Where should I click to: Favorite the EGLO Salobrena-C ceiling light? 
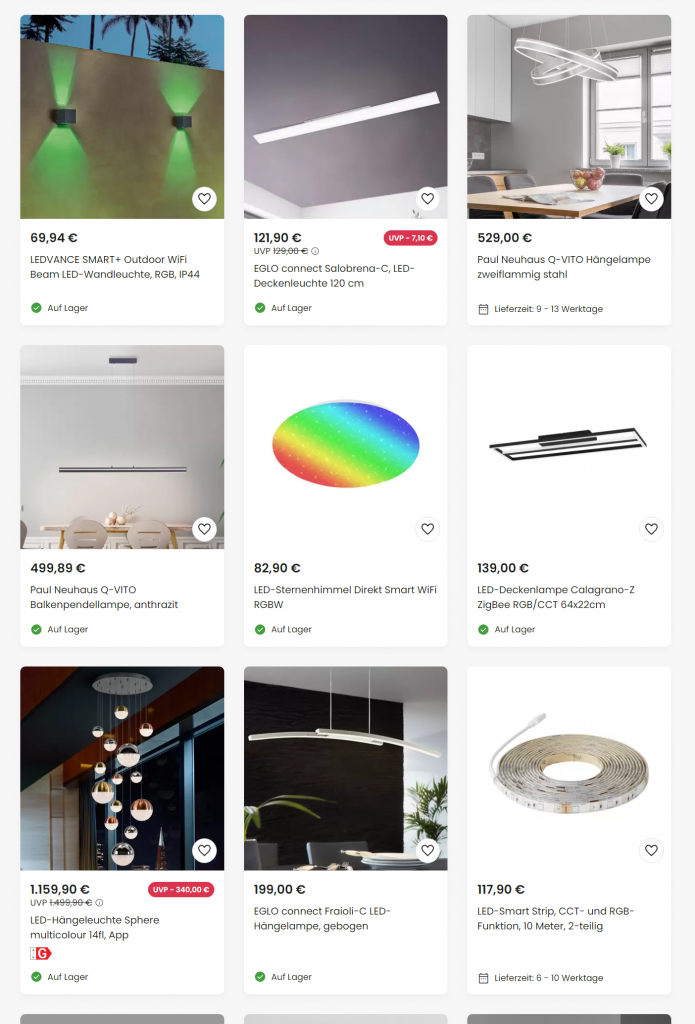(x=428, y=199)
